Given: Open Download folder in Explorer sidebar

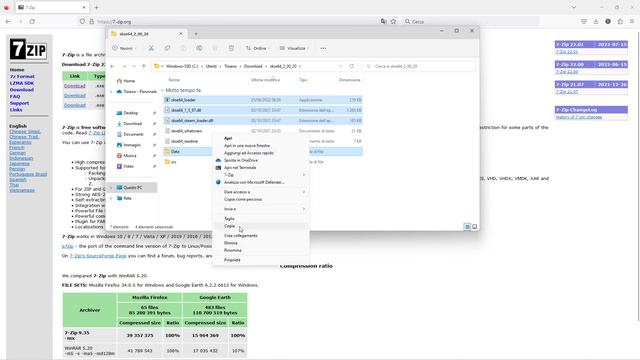Looking at the screenshot, I should pyautogui.click(x=132, y=124).
